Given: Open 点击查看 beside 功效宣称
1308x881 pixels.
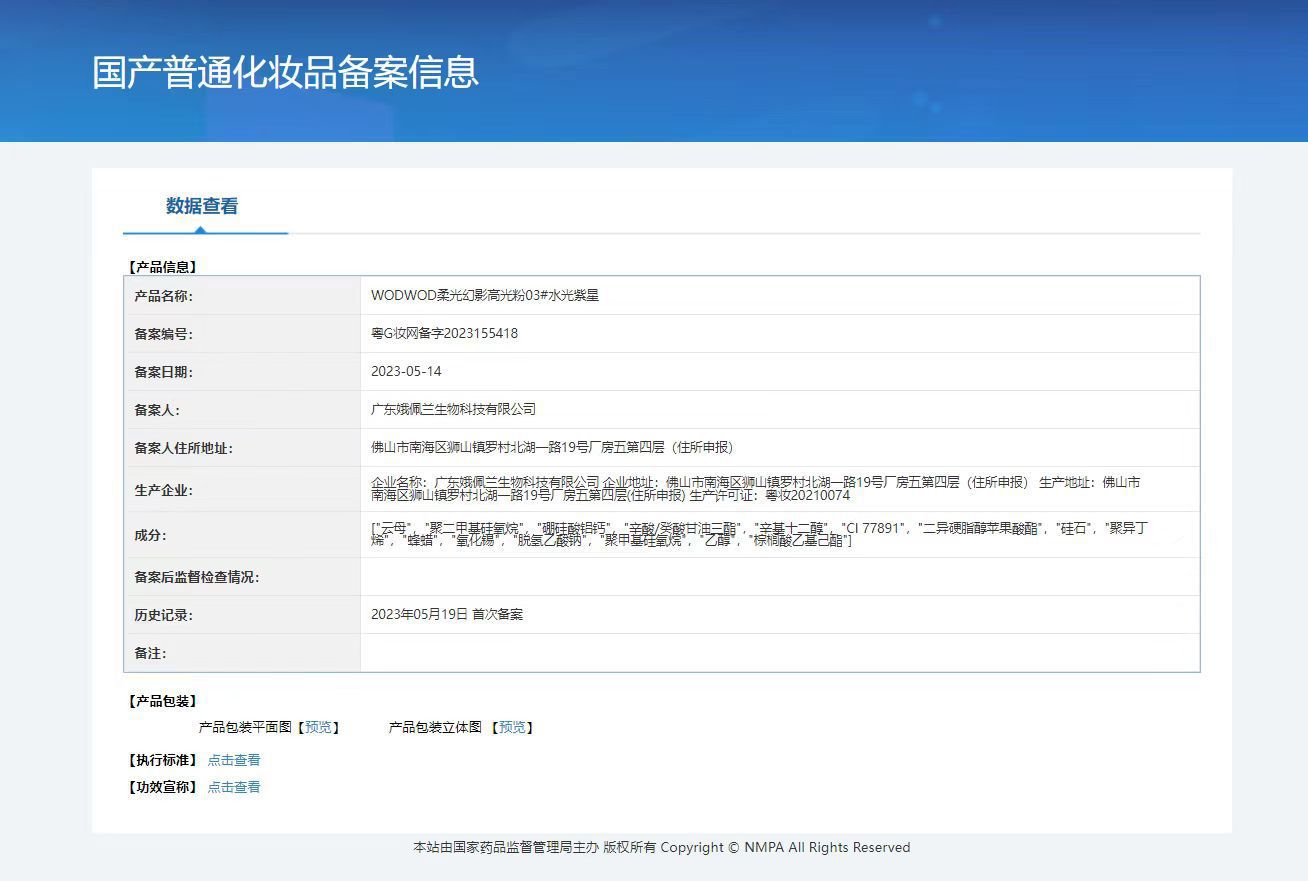Looking at the screenshot, I should coord(234,787).
